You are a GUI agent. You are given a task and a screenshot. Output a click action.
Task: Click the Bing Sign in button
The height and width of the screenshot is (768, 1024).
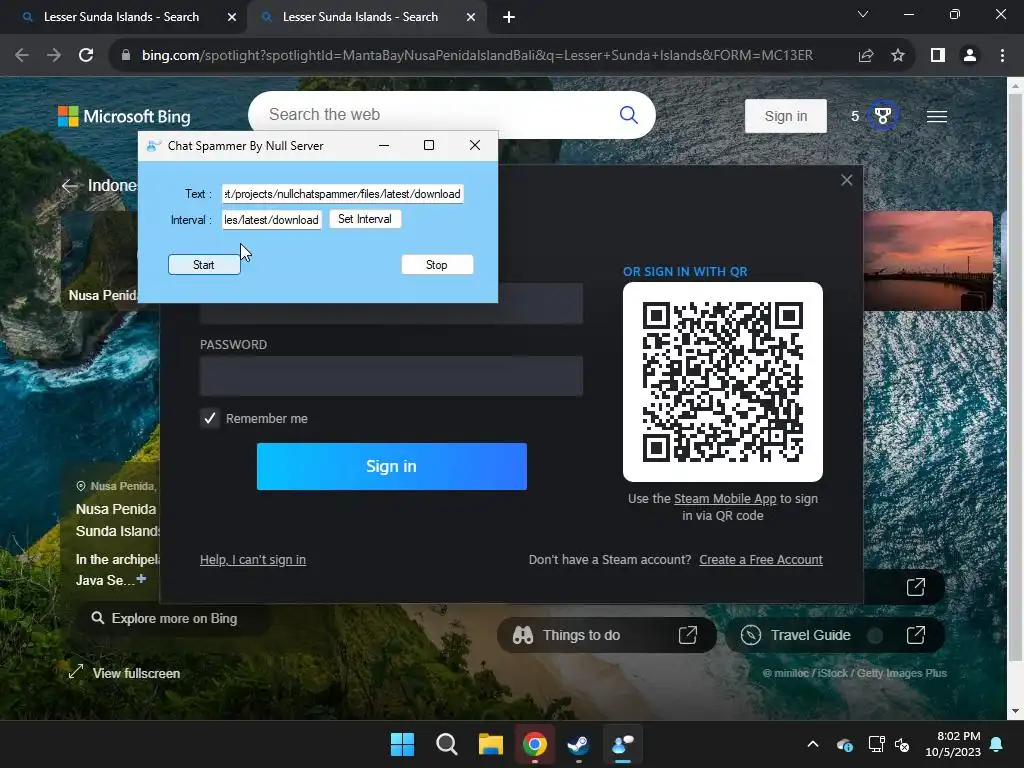click(786, 116)
